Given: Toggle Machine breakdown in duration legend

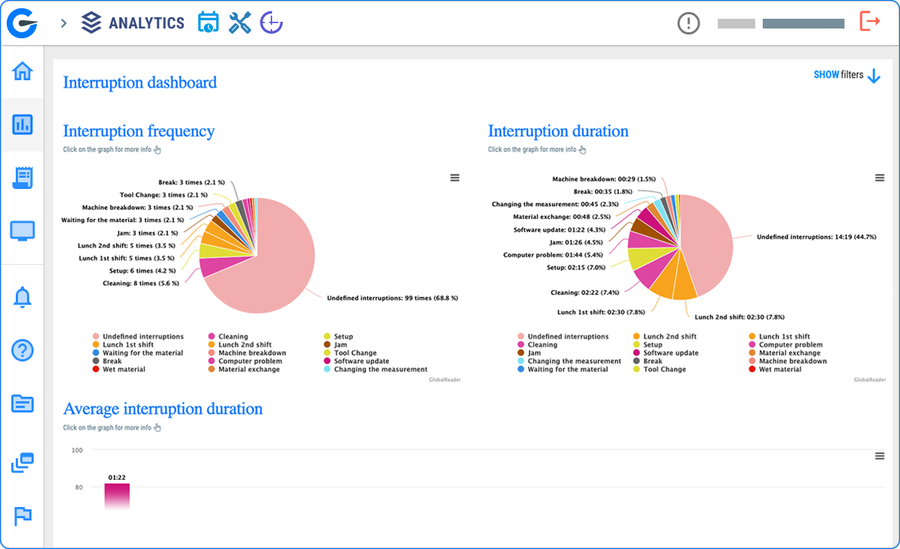Looking at the screenshot, I should click(788, 361).
